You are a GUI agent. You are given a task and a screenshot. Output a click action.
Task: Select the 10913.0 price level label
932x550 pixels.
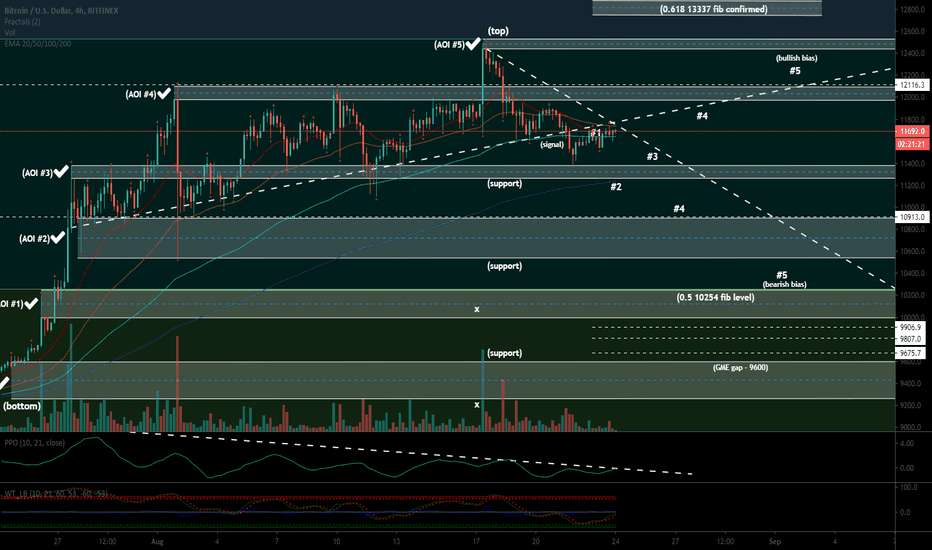(912, 218)
